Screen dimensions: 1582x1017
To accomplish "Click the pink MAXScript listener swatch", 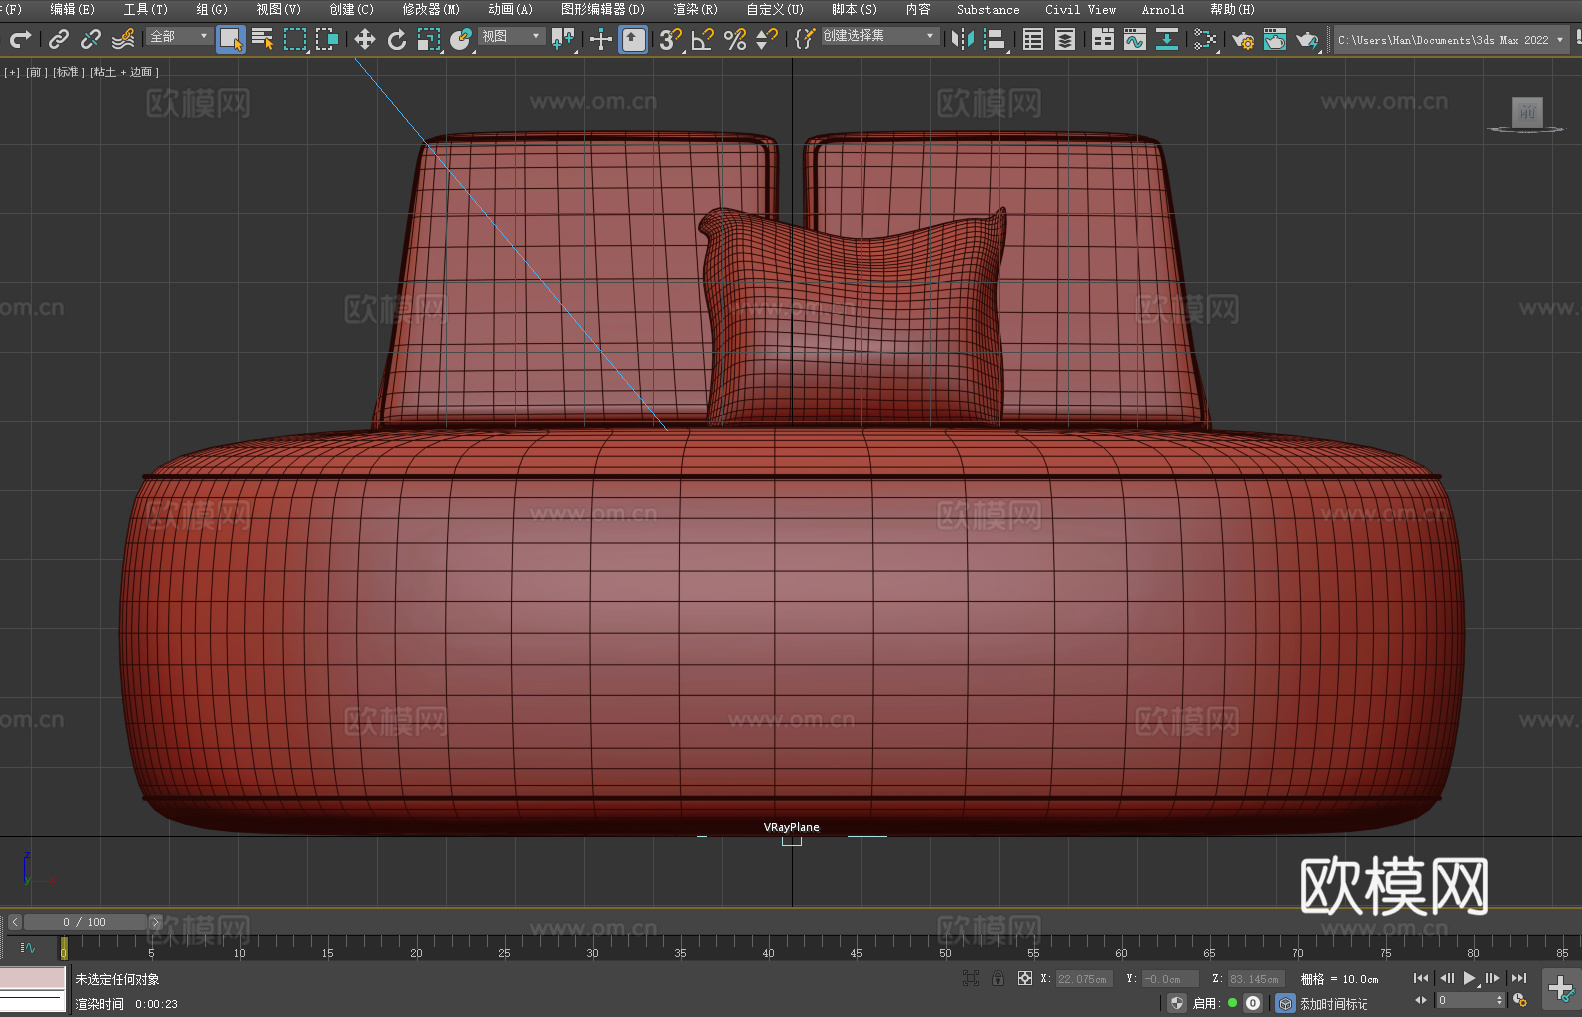I will click(x=33, y=978).
